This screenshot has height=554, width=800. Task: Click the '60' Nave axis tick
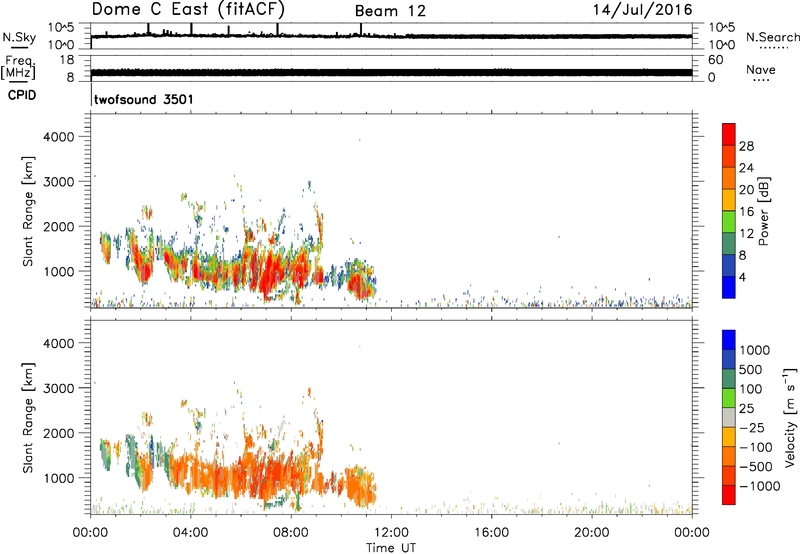[715, 60]
